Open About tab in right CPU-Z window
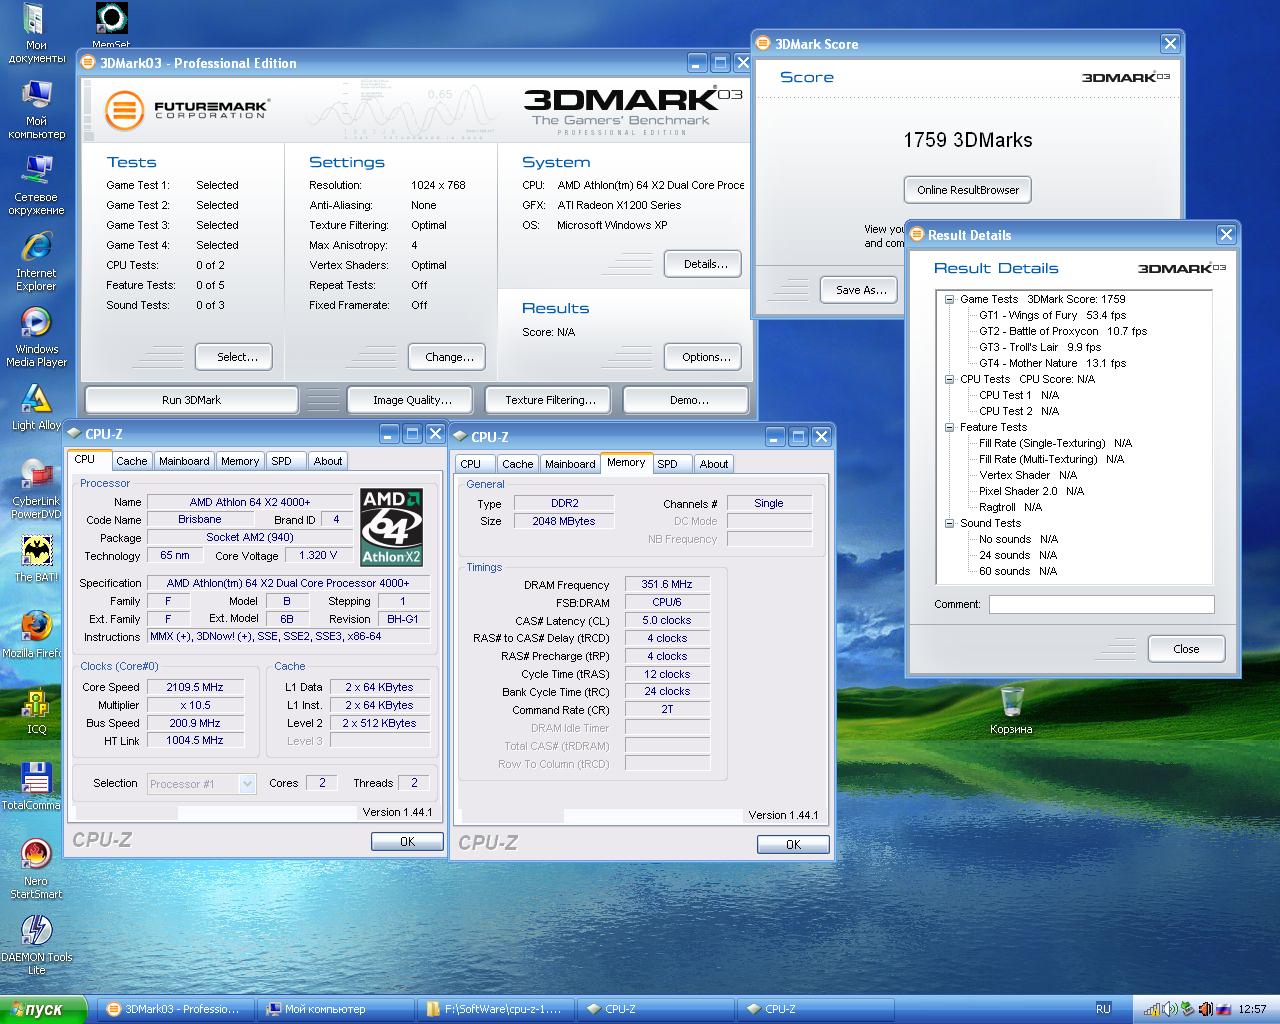The height and width of the screenshot is (1024, 1280). tap(714, 464)
